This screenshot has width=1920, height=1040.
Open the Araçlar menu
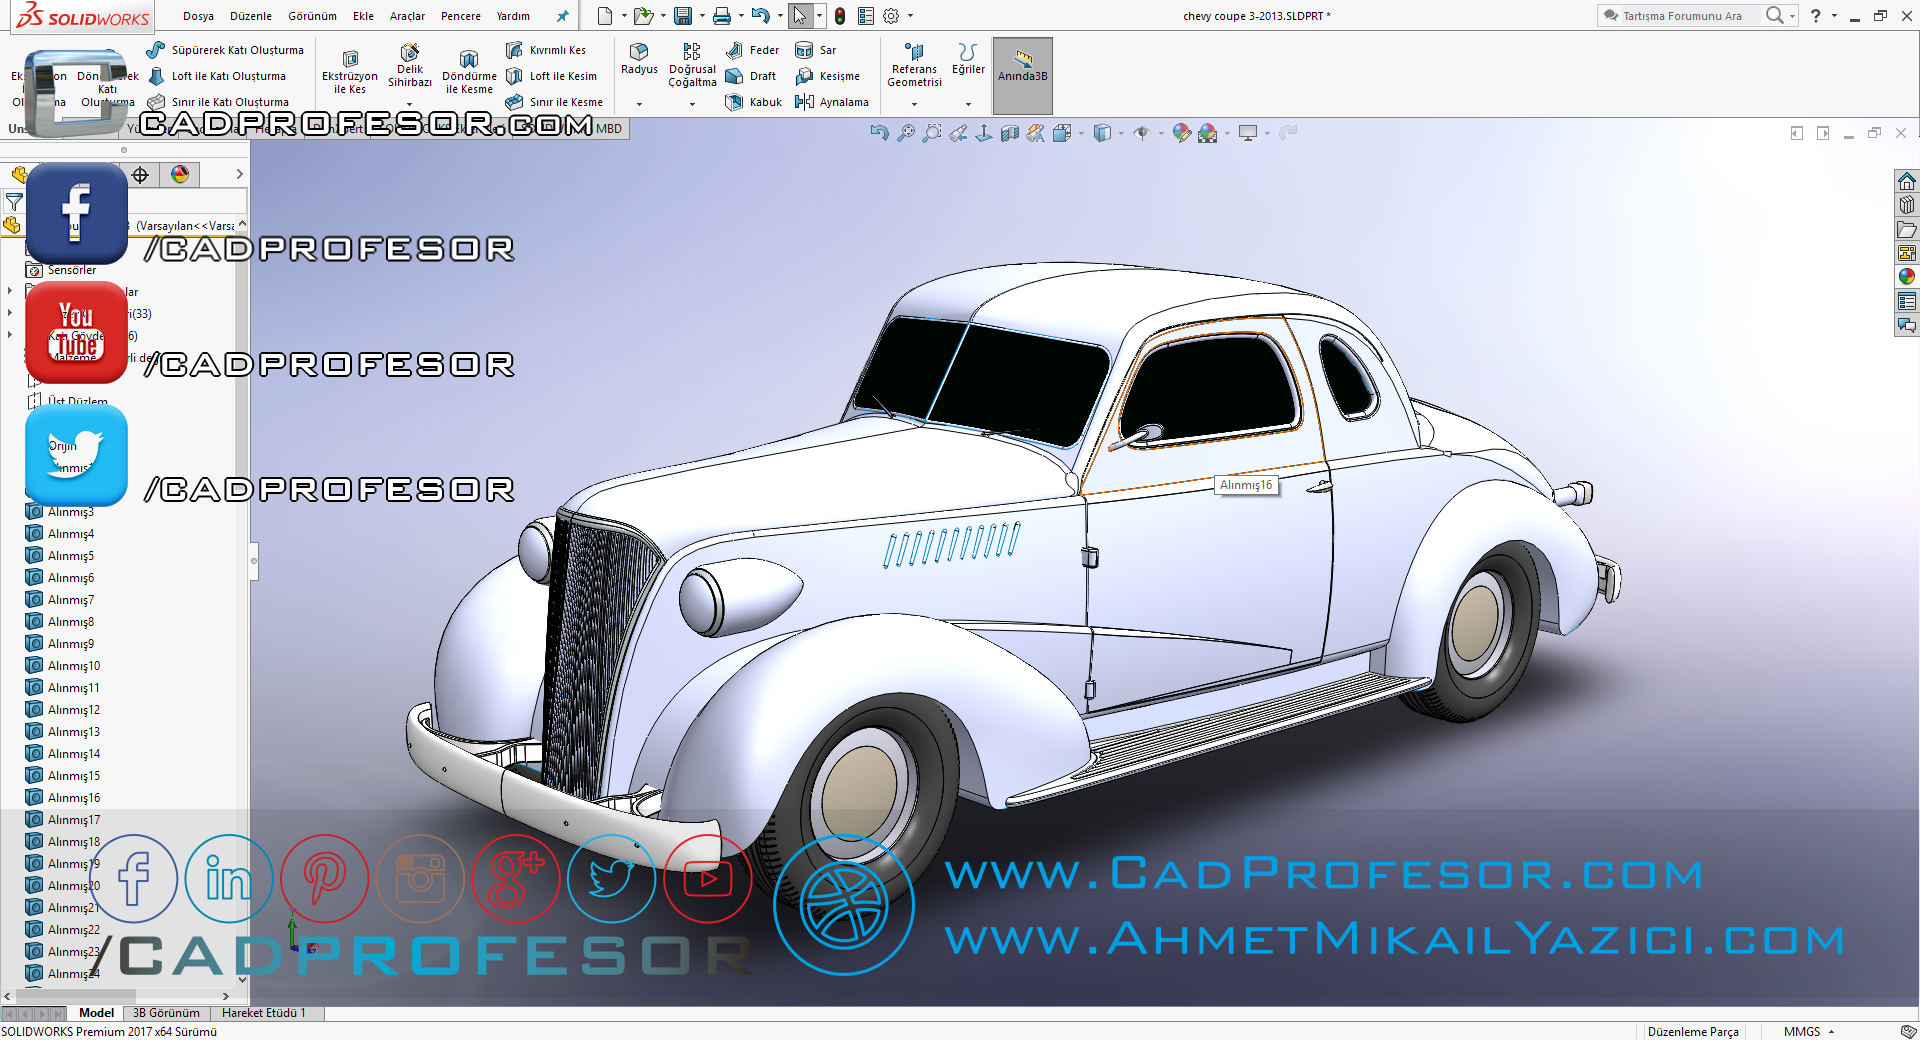point(407,16)
